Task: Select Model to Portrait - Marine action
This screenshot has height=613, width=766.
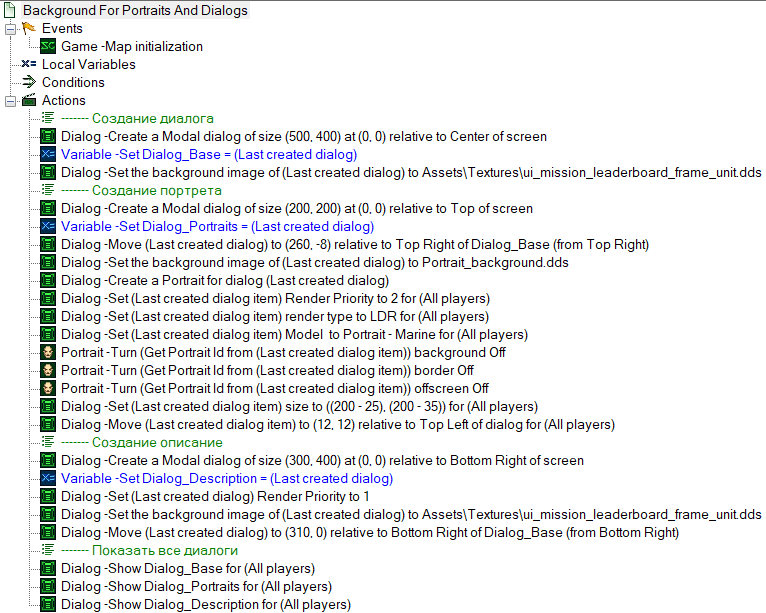Action: pyautogui.click(x=295, y=335)
